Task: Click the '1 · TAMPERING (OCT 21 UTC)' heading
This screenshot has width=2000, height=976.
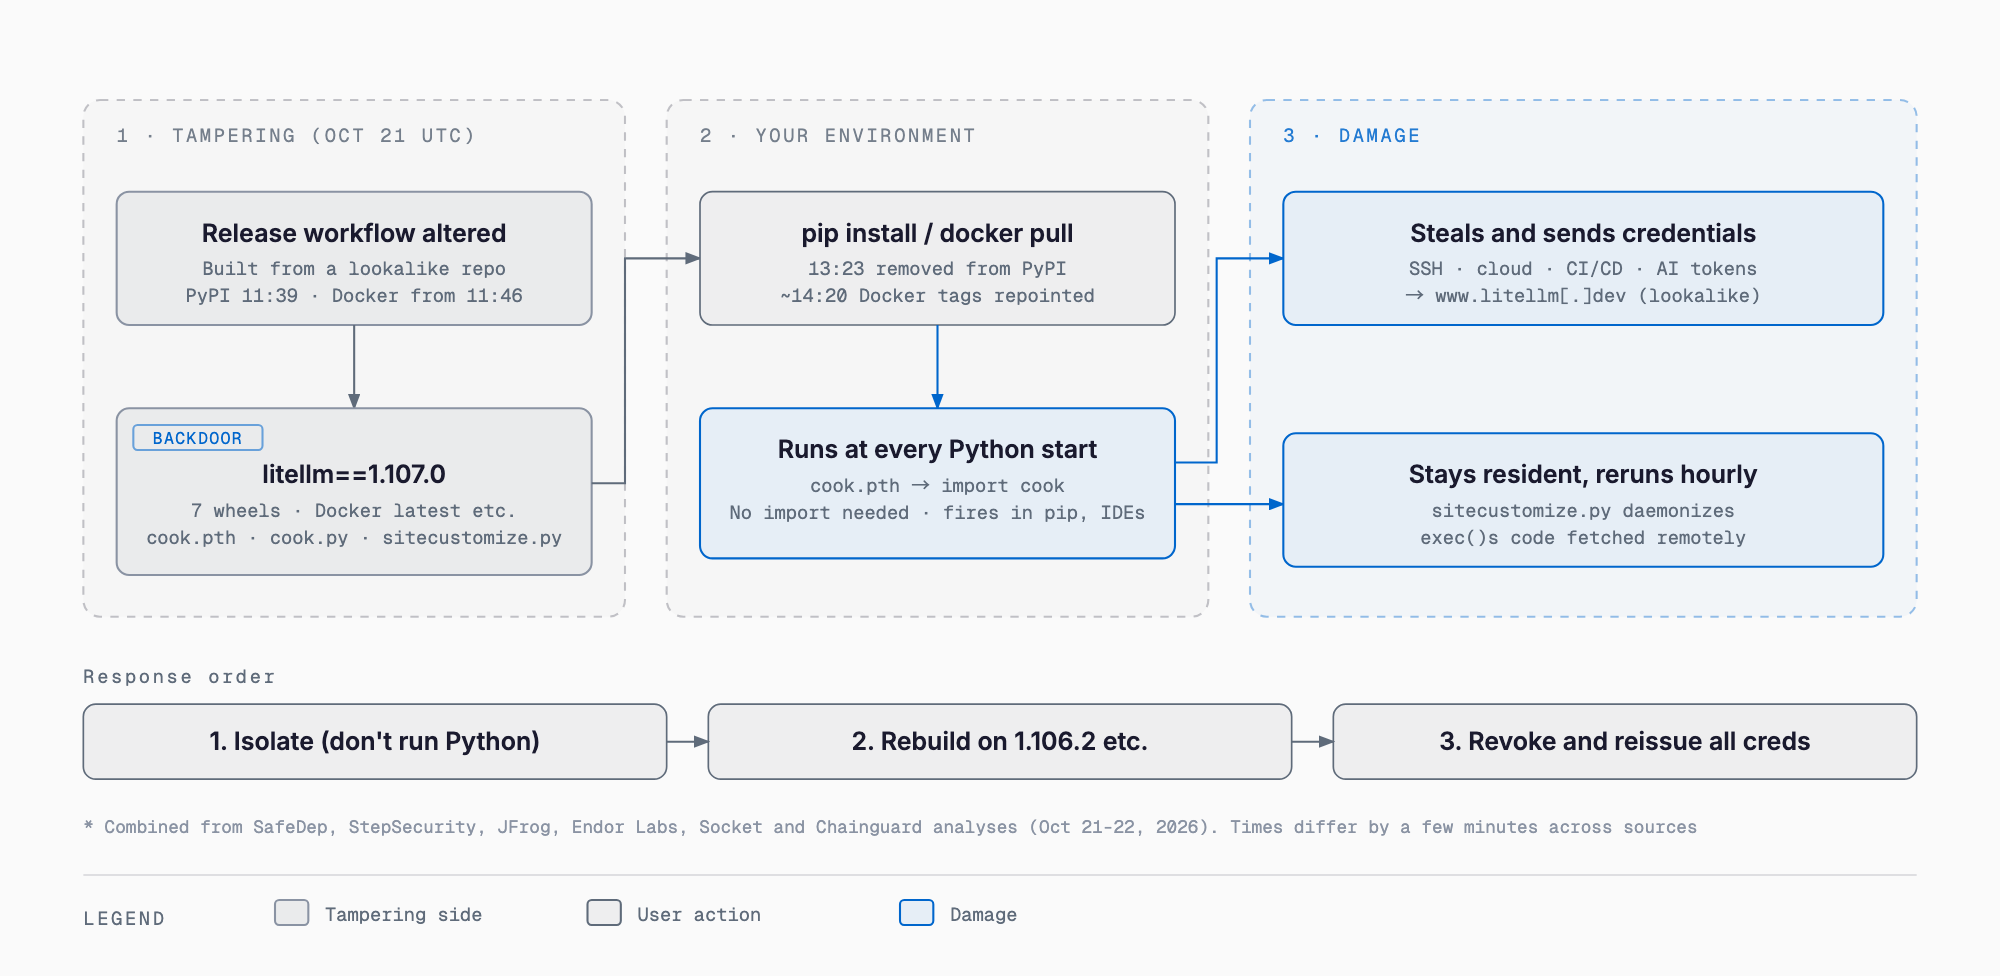Action: click(x=296, y=135)
